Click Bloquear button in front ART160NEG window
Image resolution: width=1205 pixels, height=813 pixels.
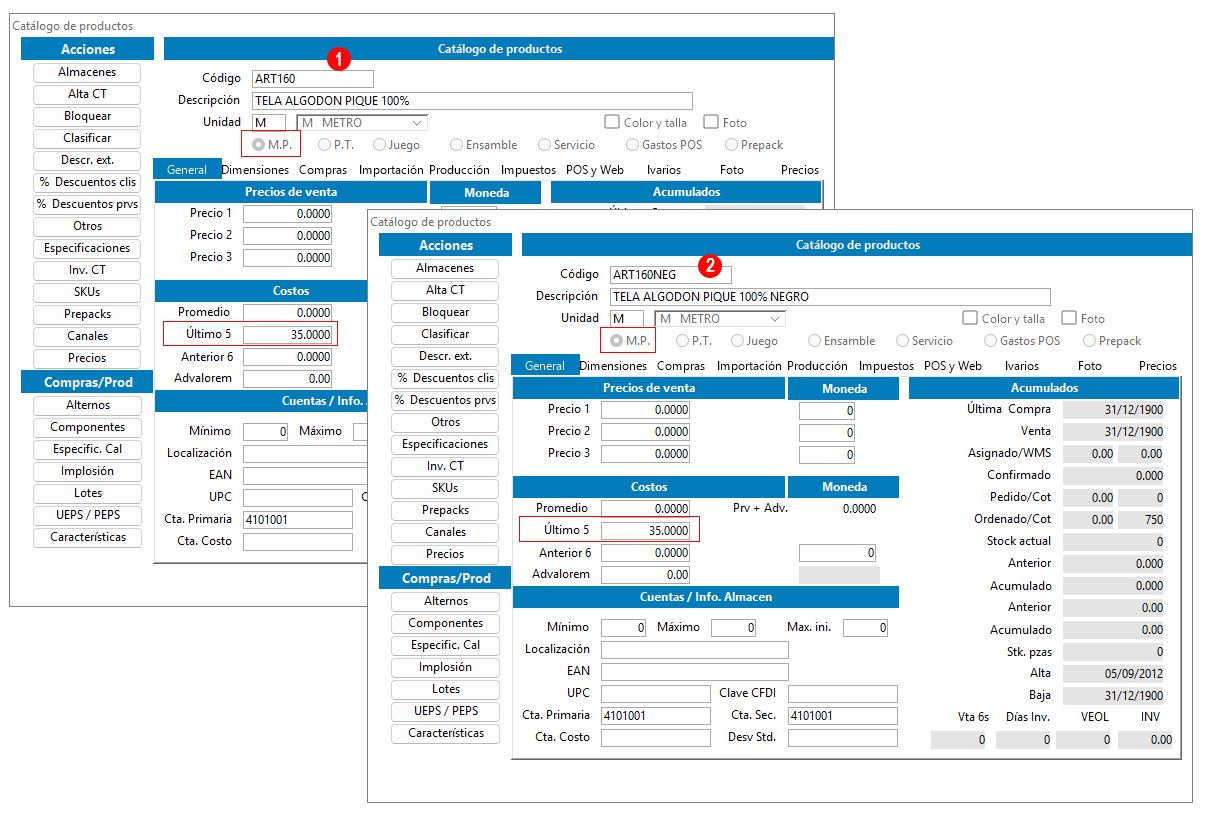click(445, 312)
